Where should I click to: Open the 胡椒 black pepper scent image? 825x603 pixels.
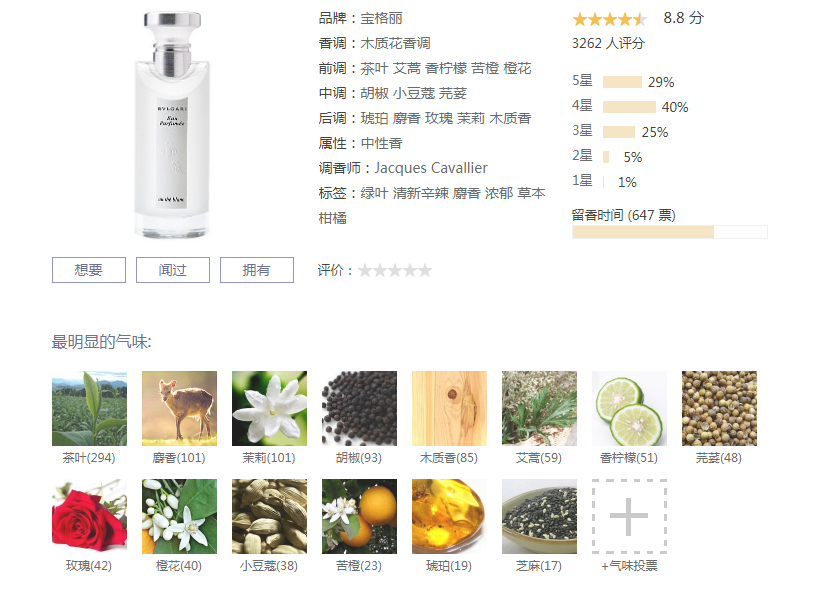(x=359, y=408)
